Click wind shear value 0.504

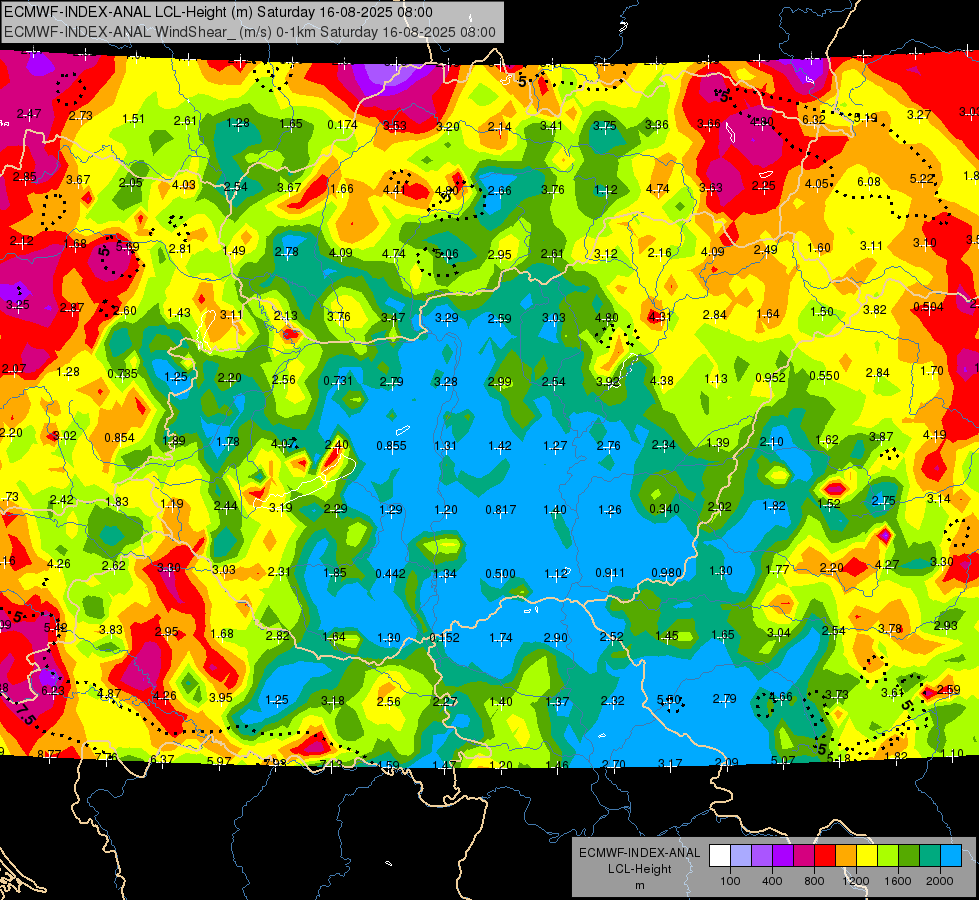point(928,307)
